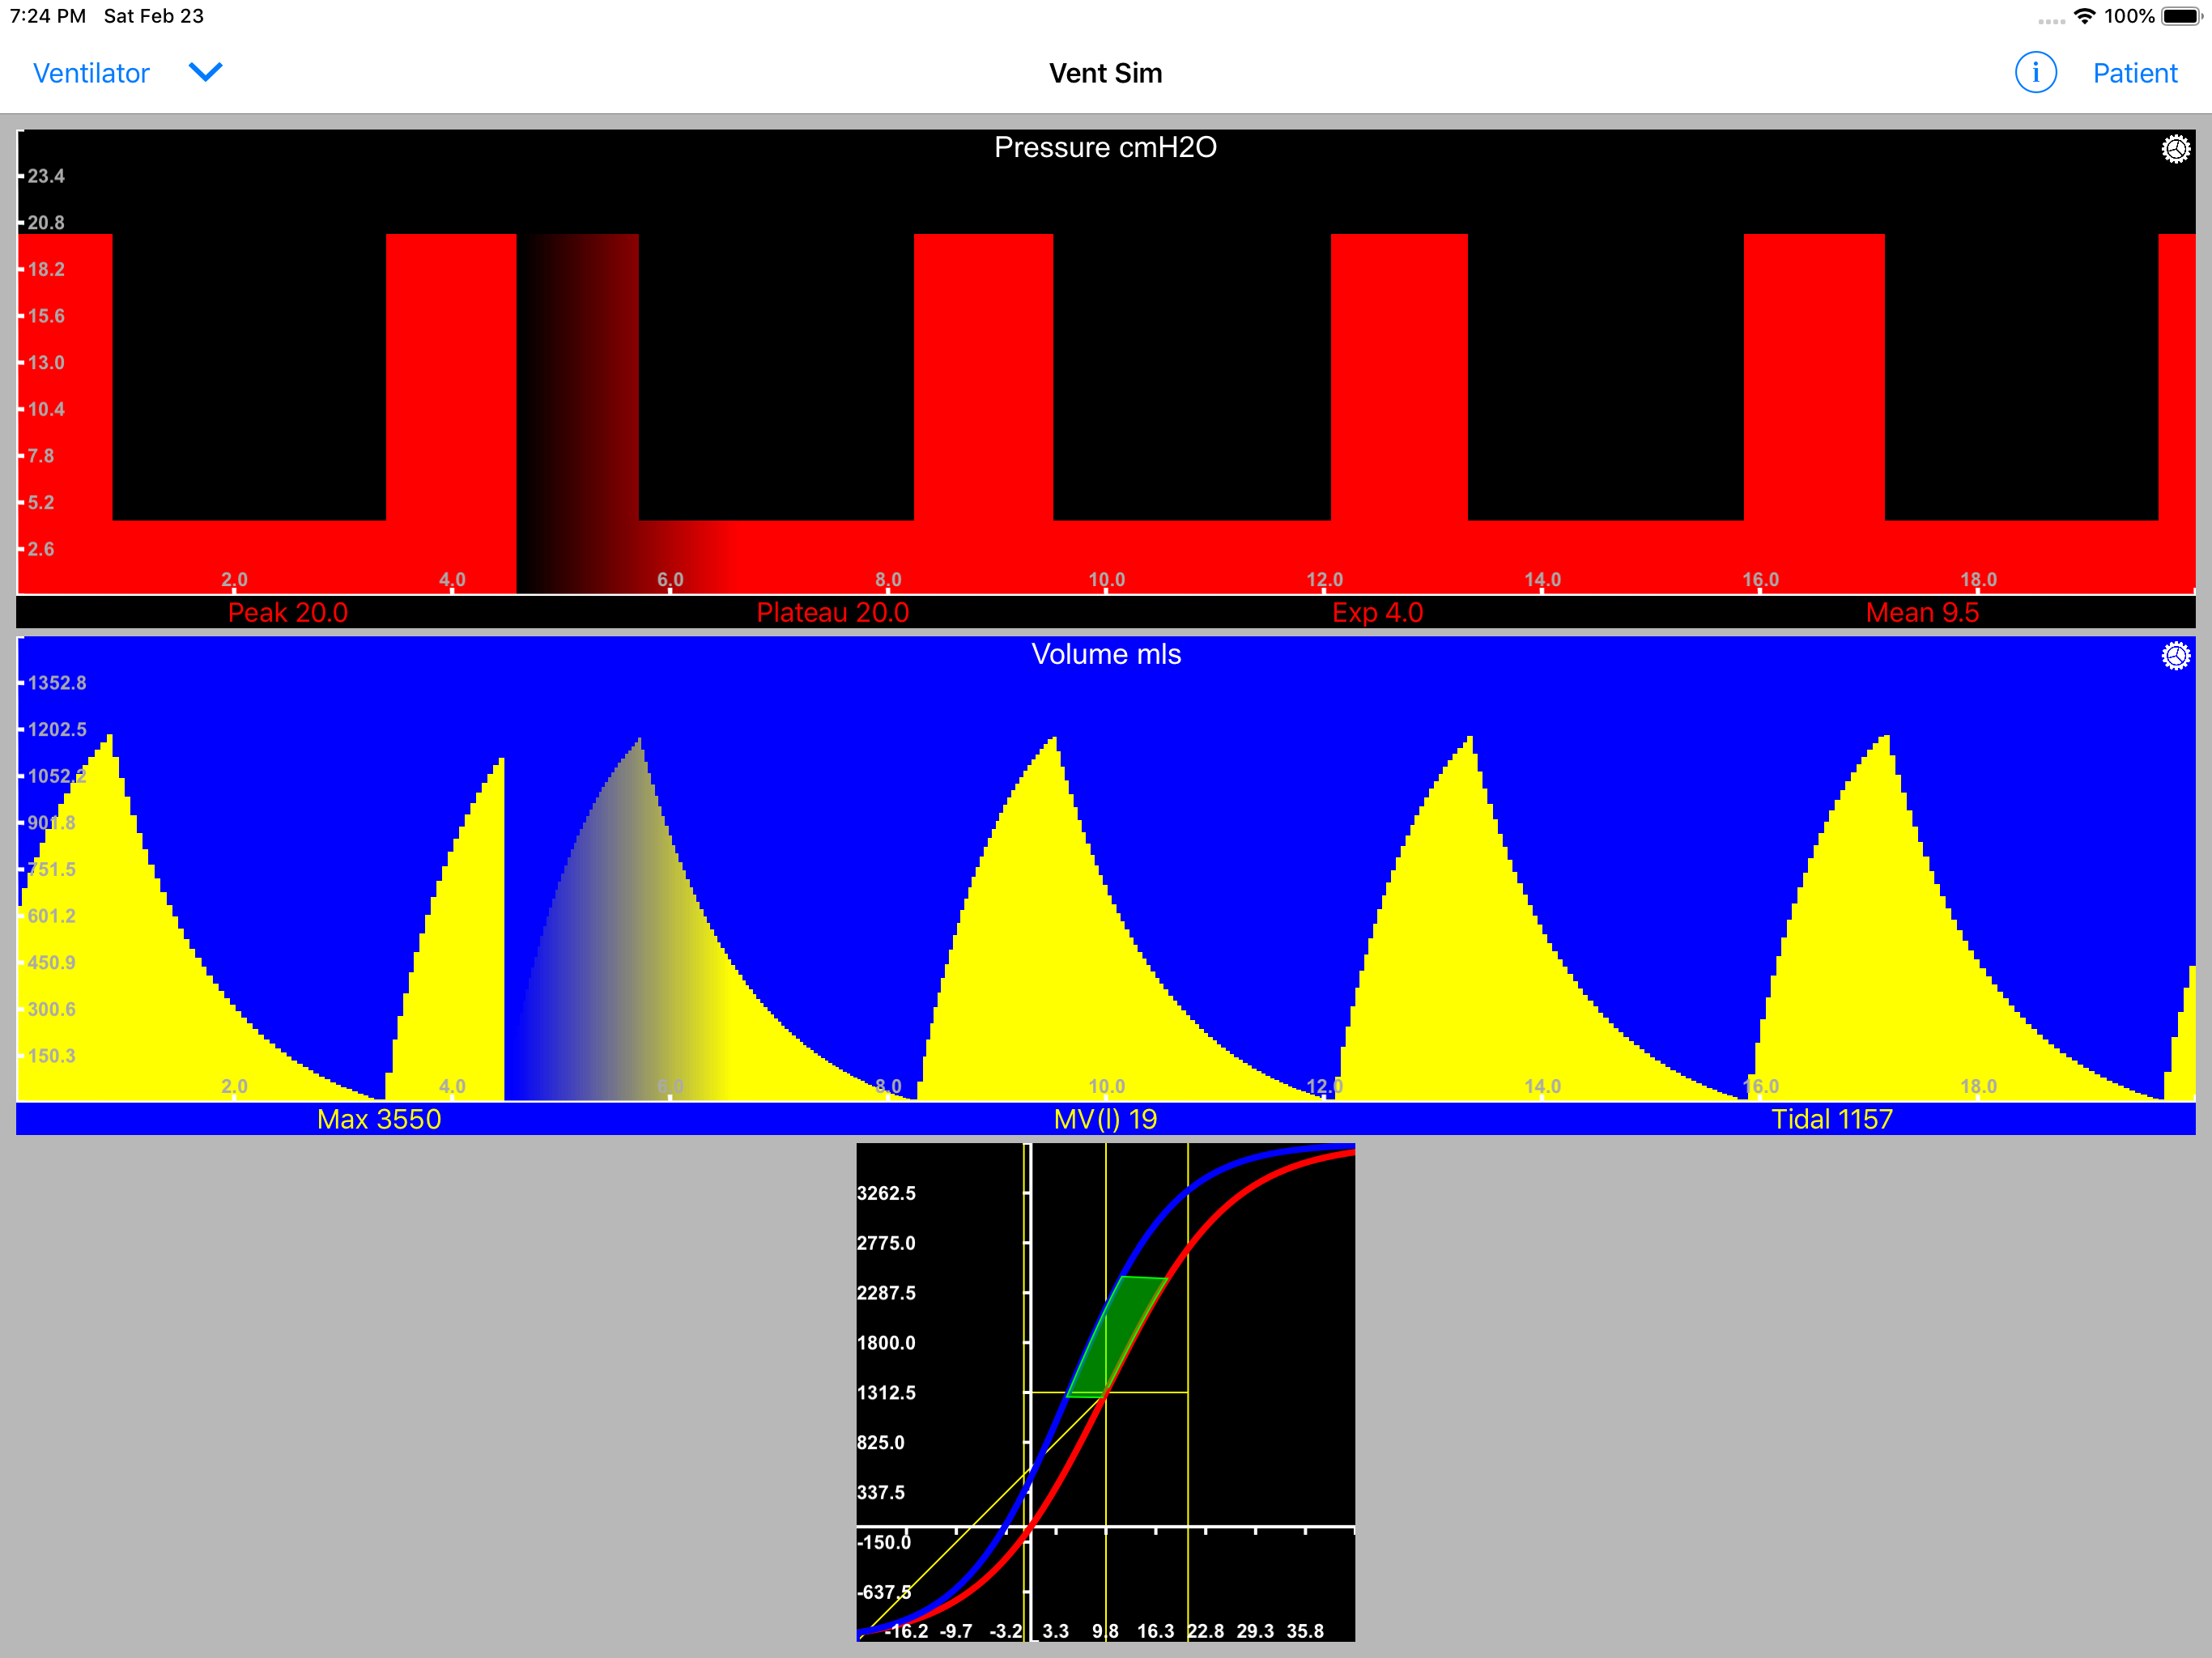Tap the battery icon in status bar
The height and width of the screenshot is (1658, 2212).
(x=2181, y=16)
